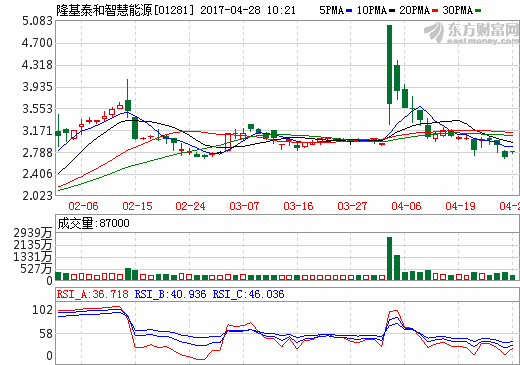Click the 04-19 date axis label

[460, 206]
